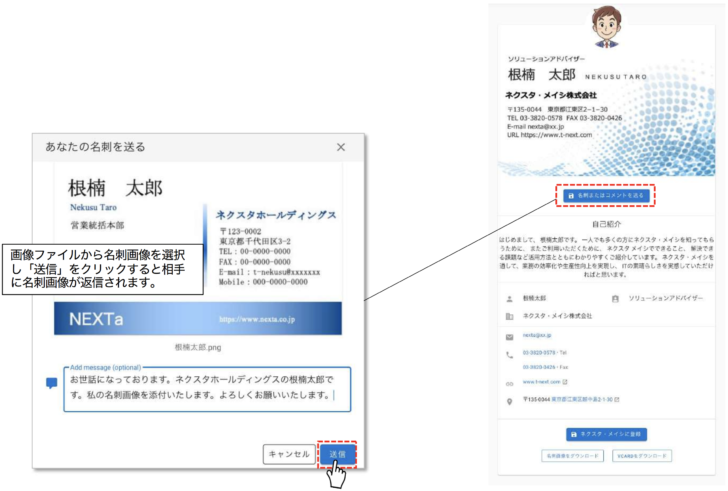This screenshot has width=728, height=491.
Task: Click the map location pin icon
Action: click(x=509, y=401)
